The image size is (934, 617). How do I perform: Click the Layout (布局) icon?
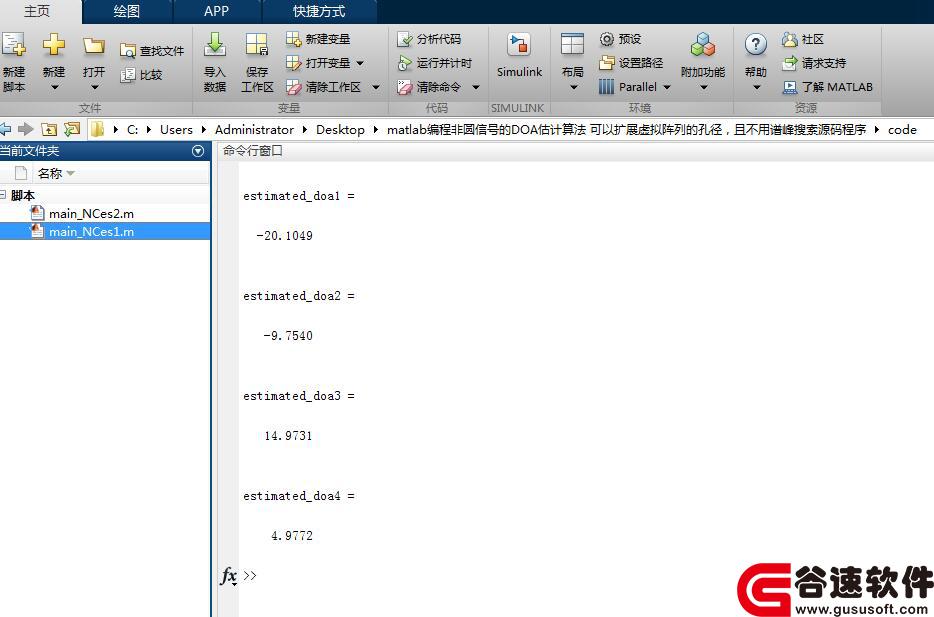click(572, 45)
